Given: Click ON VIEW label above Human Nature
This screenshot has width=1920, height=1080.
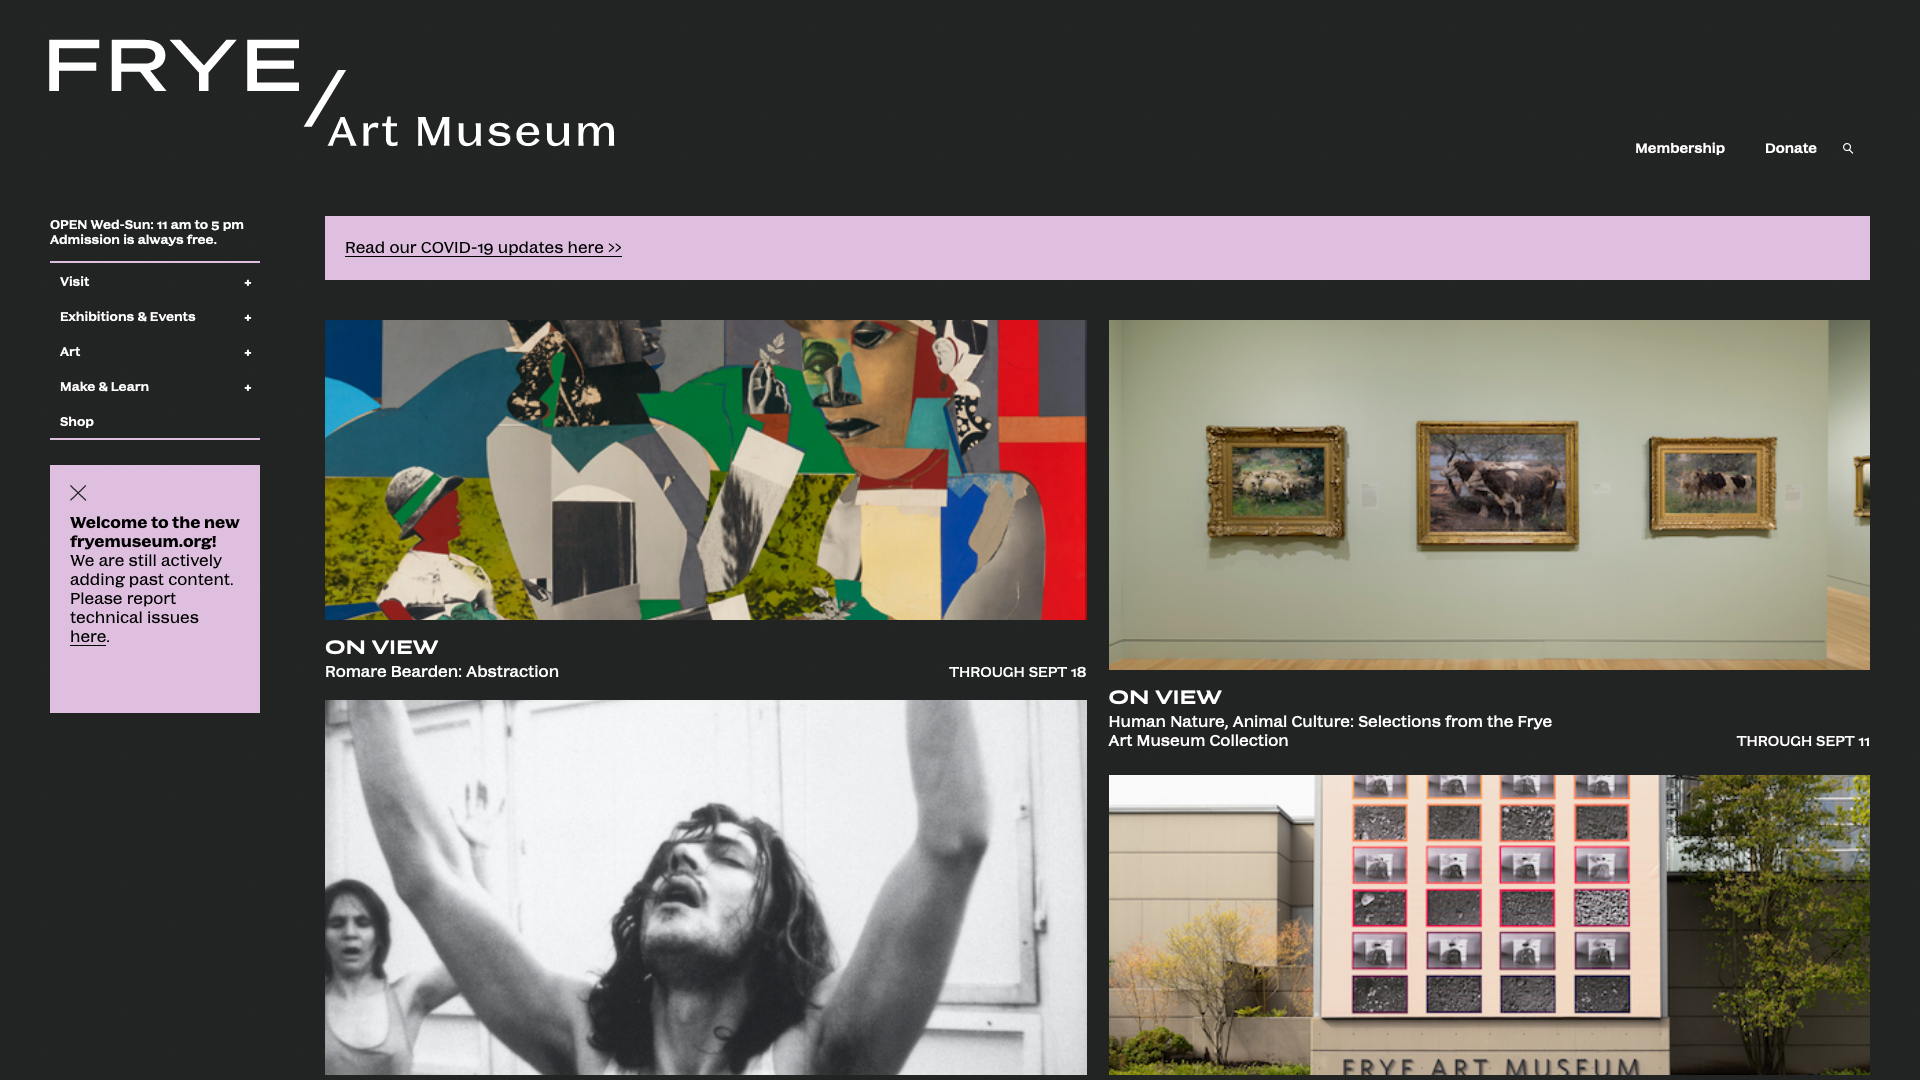Looking at the screenshot, I should (x=1165, y=697).
